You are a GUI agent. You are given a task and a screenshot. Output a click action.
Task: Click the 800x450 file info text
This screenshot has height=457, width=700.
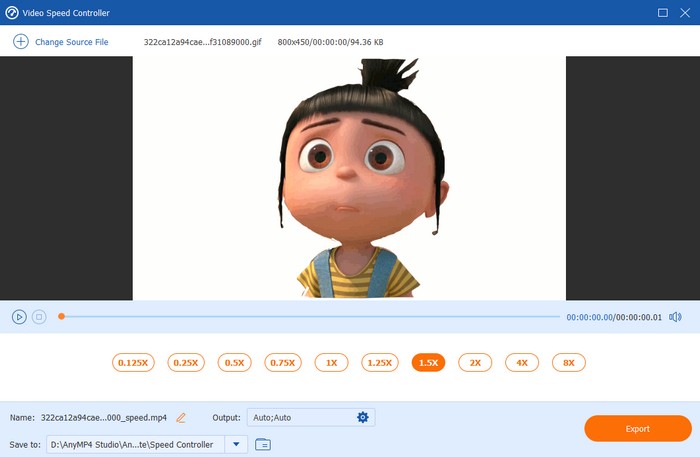330,42
